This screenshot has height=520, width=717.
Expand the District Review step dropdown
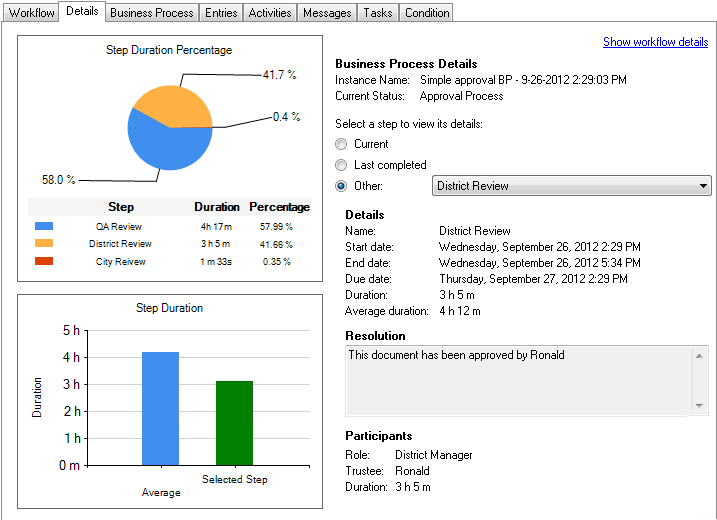coord(704,186)
